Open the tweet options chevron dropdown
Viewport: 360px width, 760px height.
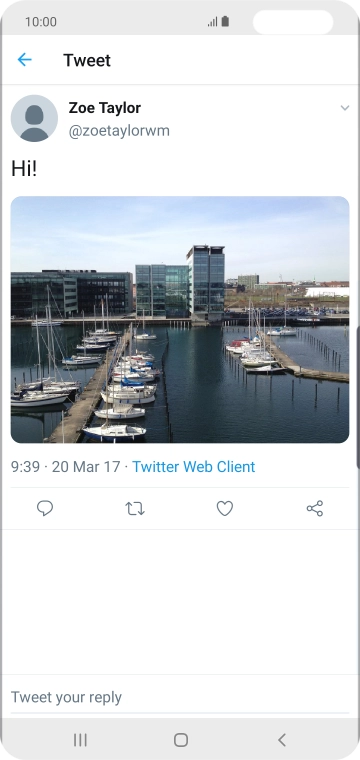click(x=345, y=108)
